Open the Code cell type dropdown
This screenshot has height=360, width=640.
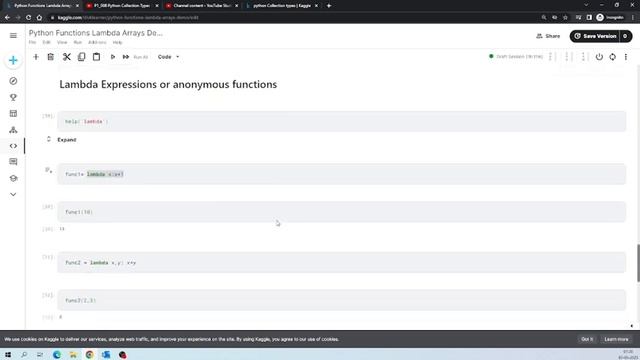click(x=168, y=57)
